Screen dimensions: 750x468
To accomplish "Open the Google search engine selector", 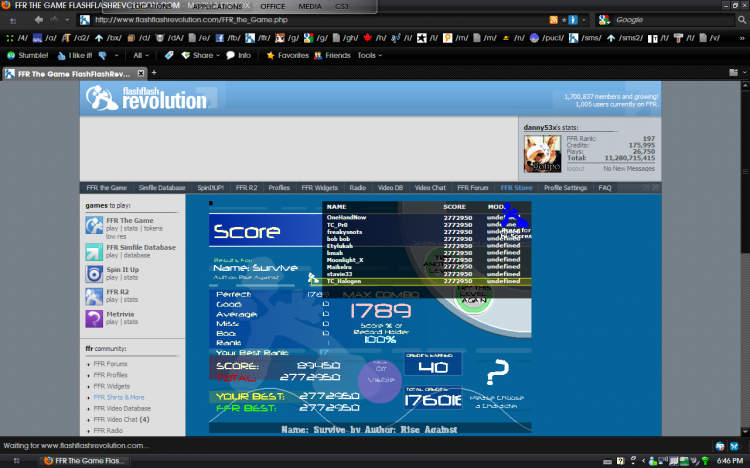I will (604, 20).
